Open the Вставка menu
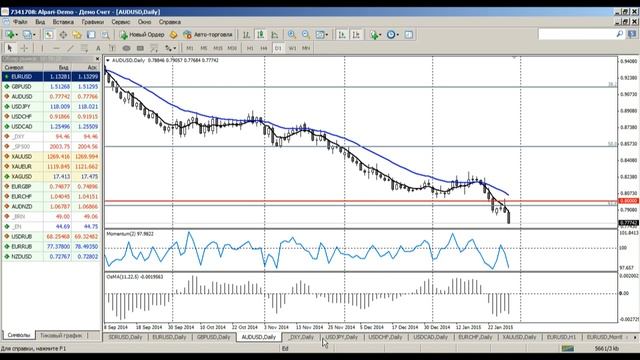The height and width of the screenshot is (360, 640). click(63, 22)
